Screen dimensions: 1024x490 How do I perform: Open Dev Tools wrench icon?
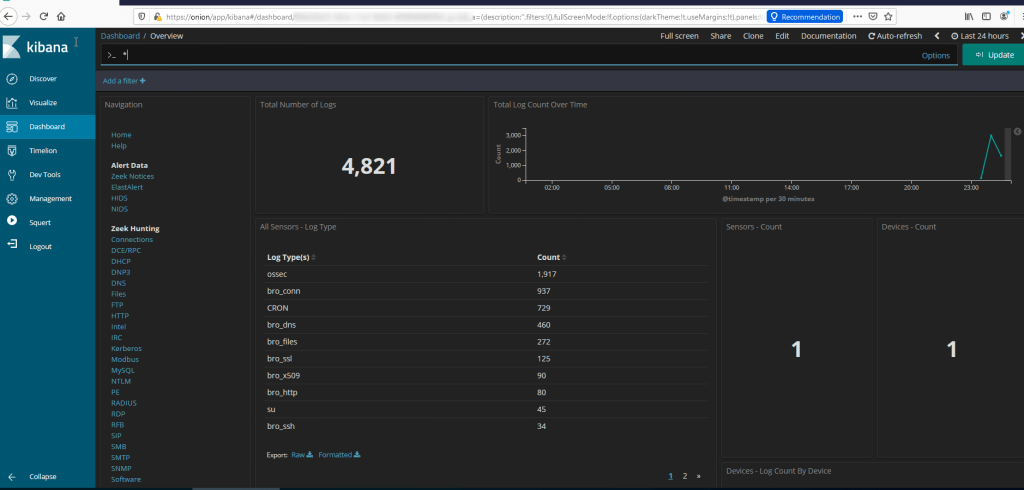click(x=12, y=174)
